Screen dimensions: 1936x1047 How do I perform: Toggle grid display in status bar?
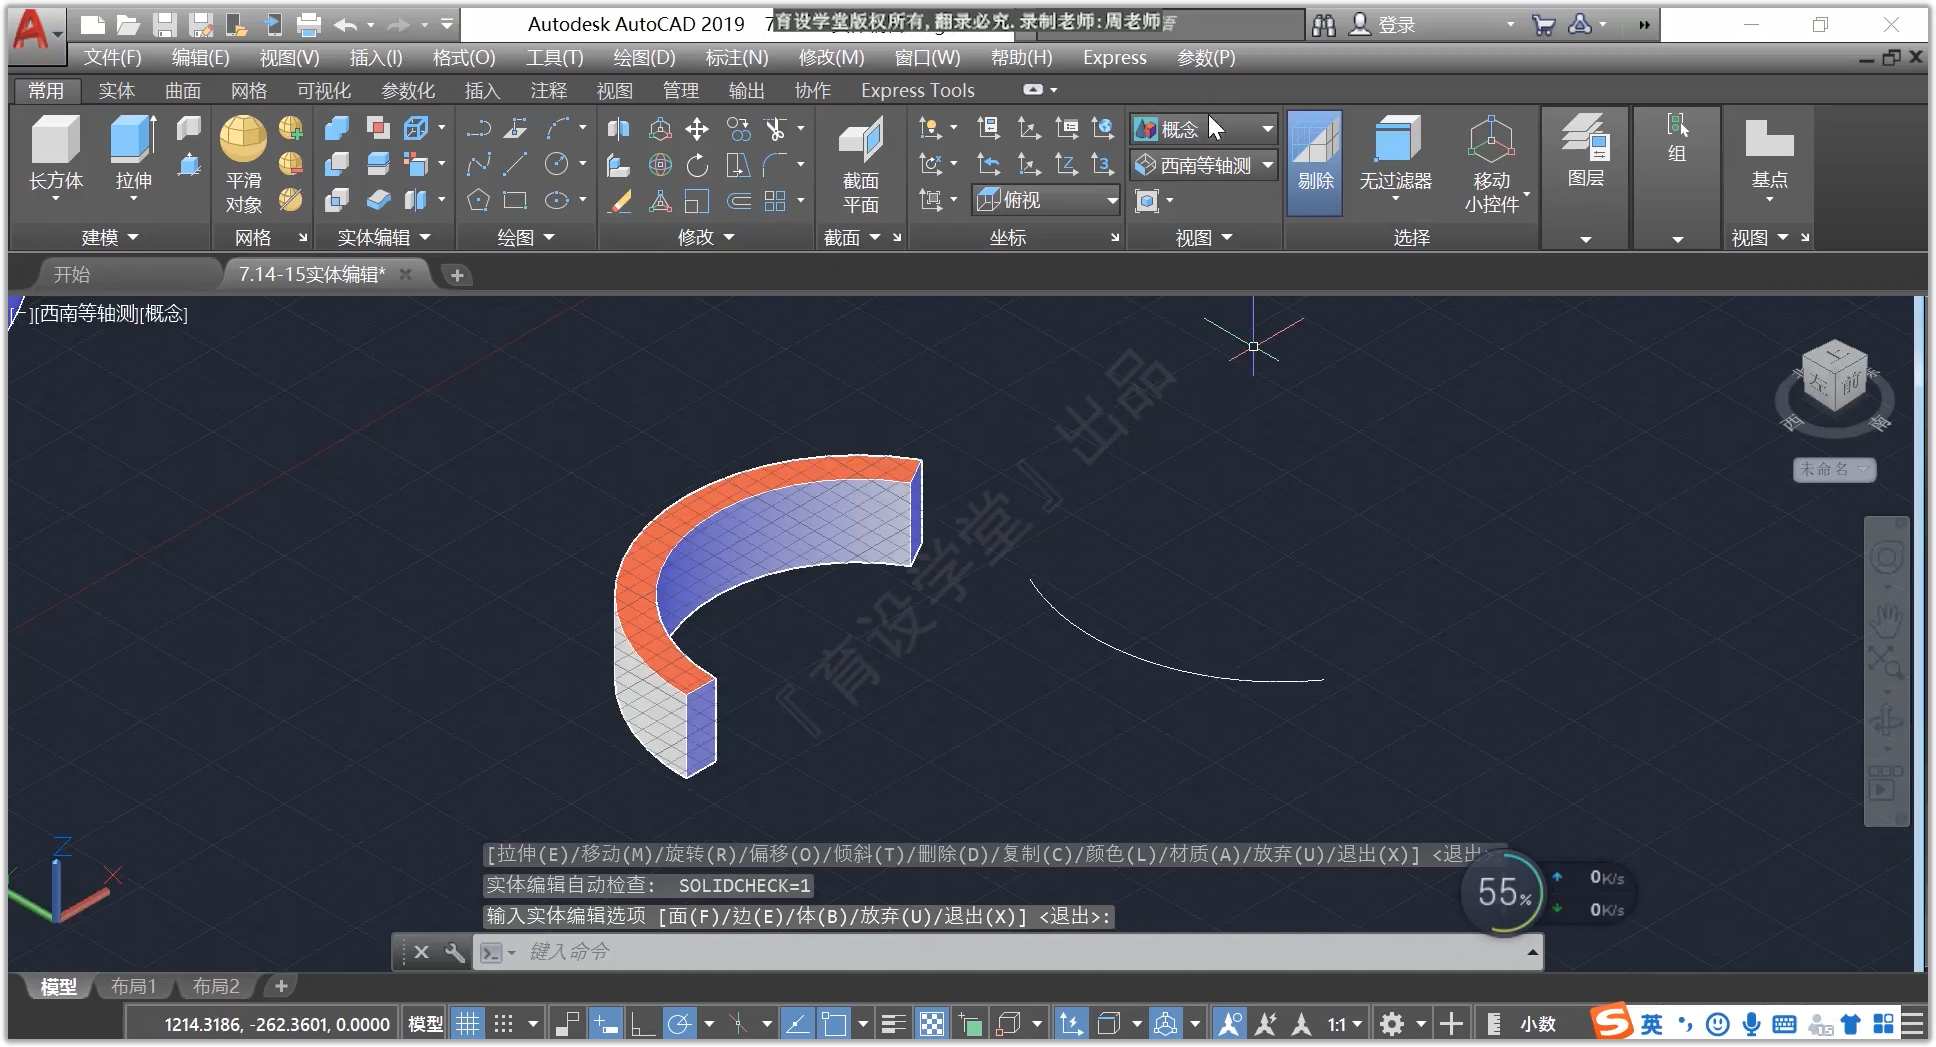coord(467,1023)
